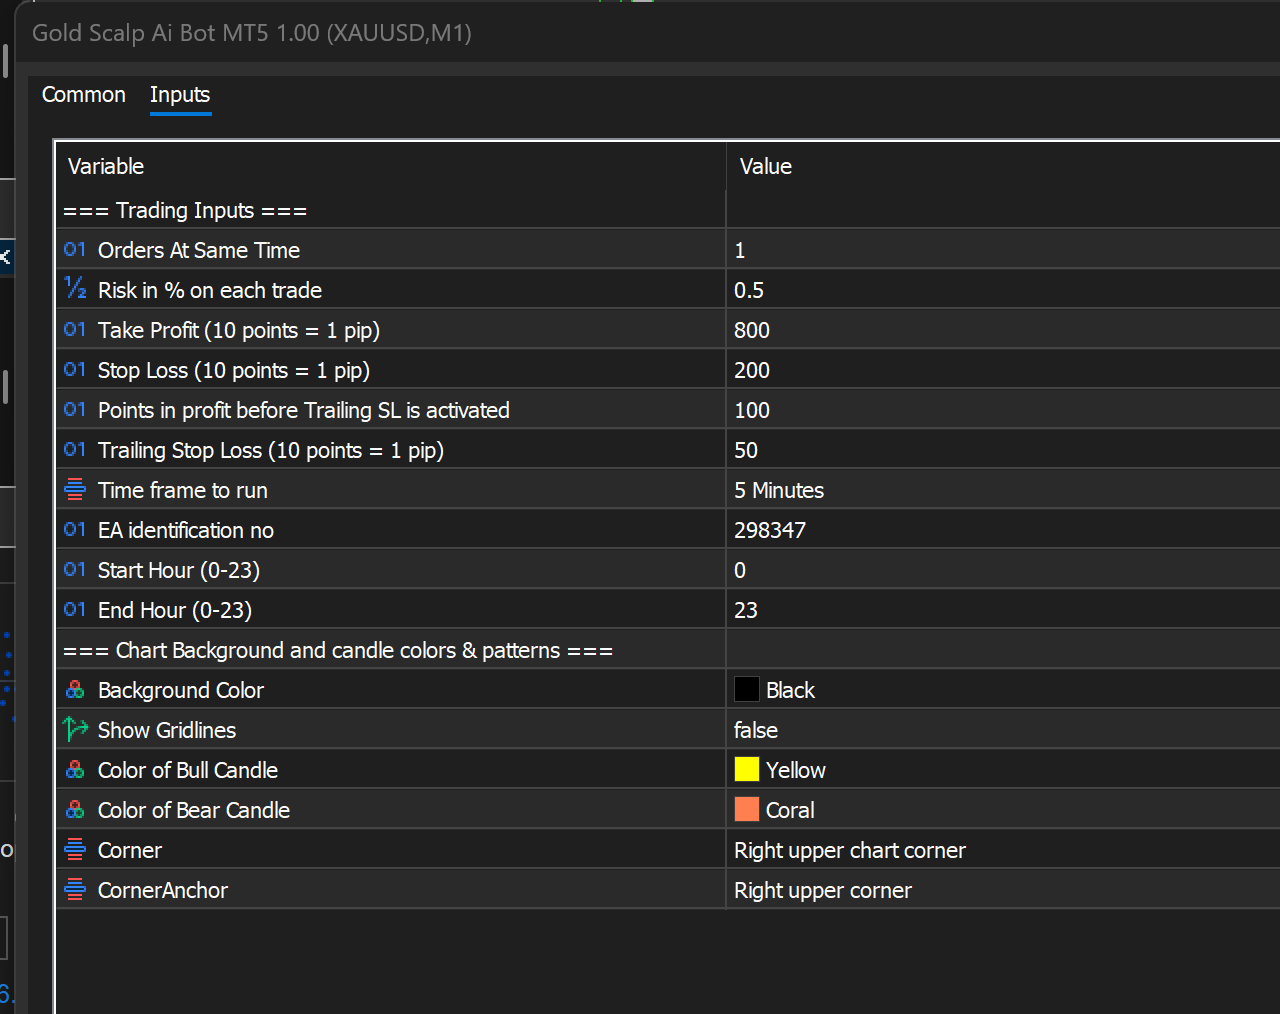The image size is (1280, 1014).
Task: Click enum icon beside Corner row
Action: (x=75, y=850)
